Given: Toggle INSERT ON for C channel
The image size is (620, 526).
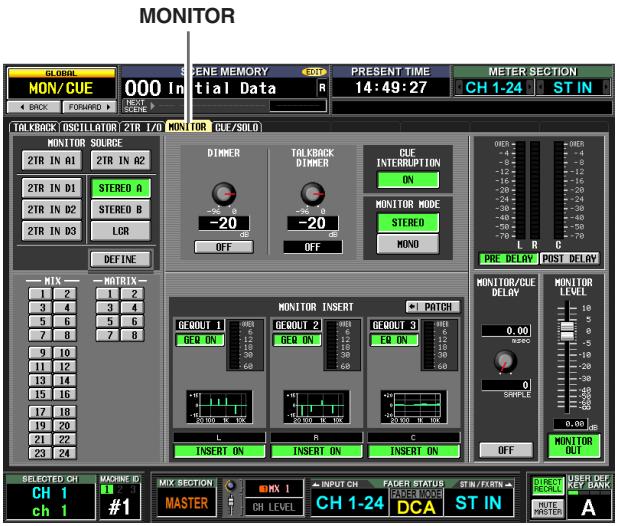Looking at the screenshot, I should pos(414,451).
